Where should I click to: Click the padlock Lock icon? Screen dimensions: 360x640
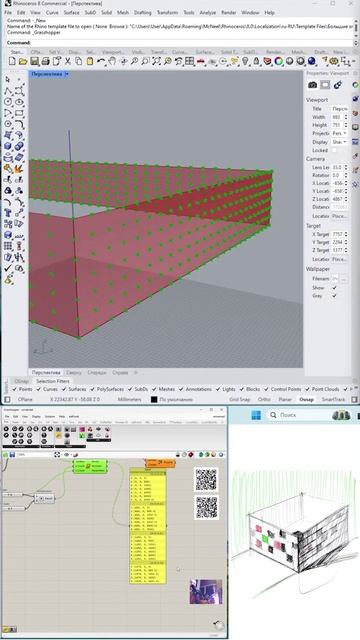tap(256, 61)
